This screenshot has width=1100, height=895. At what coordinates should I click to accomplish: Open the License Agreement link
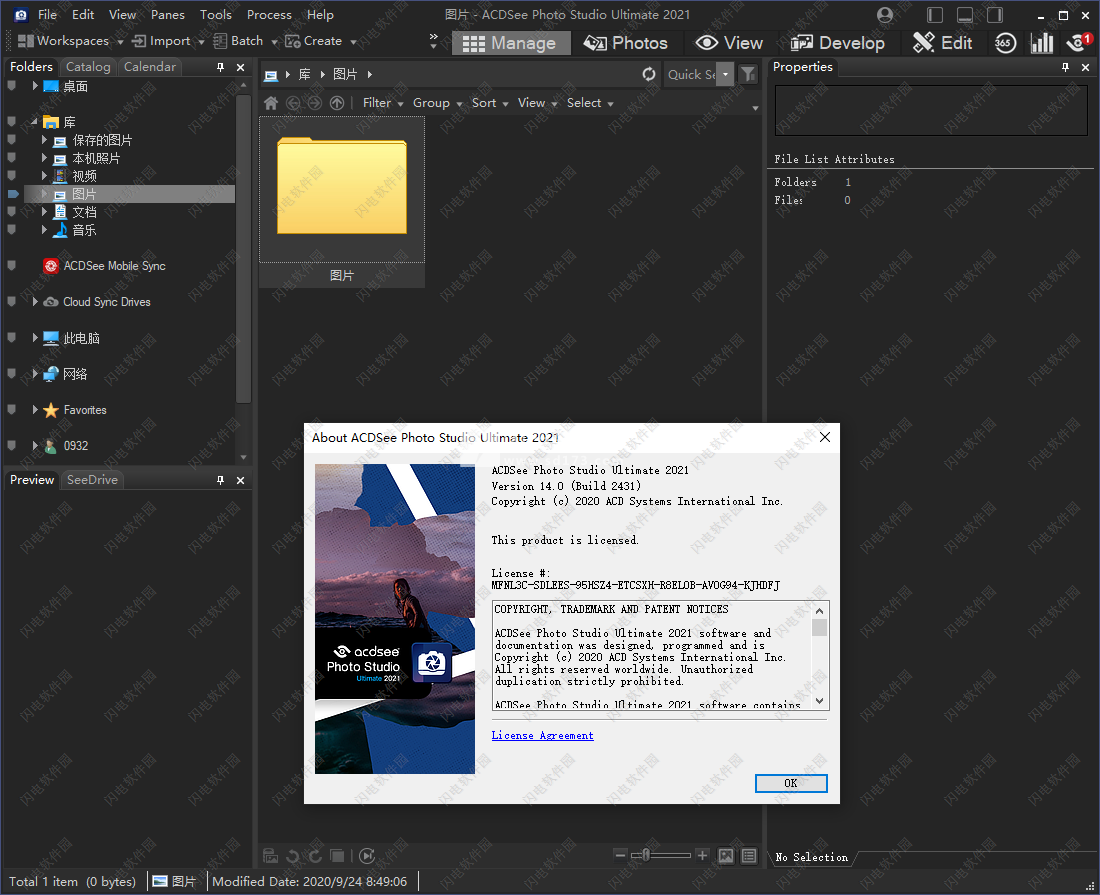pos(542,735)
